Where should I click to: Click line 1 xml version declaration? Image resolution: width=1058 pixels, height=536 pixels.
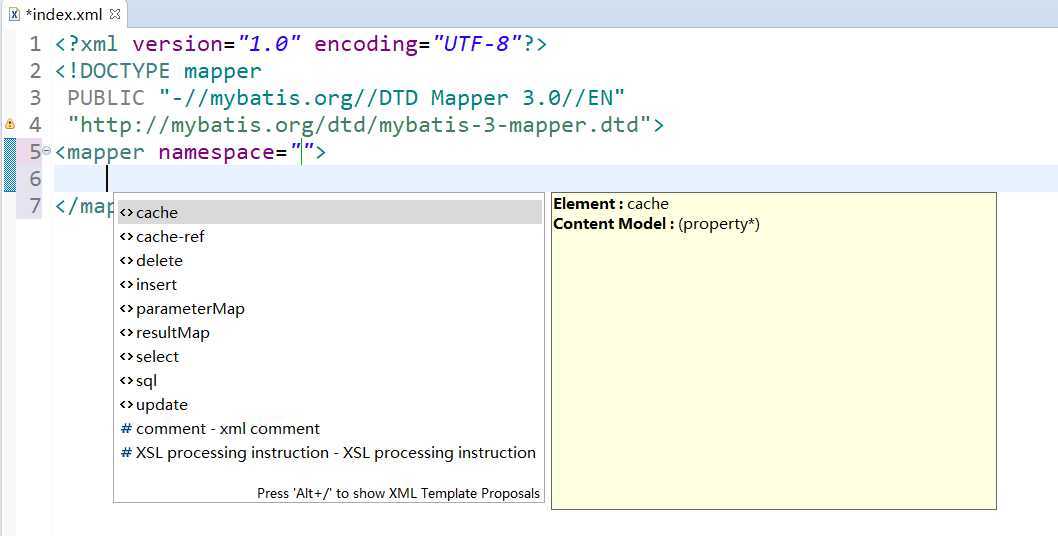[x=301, y=45]
